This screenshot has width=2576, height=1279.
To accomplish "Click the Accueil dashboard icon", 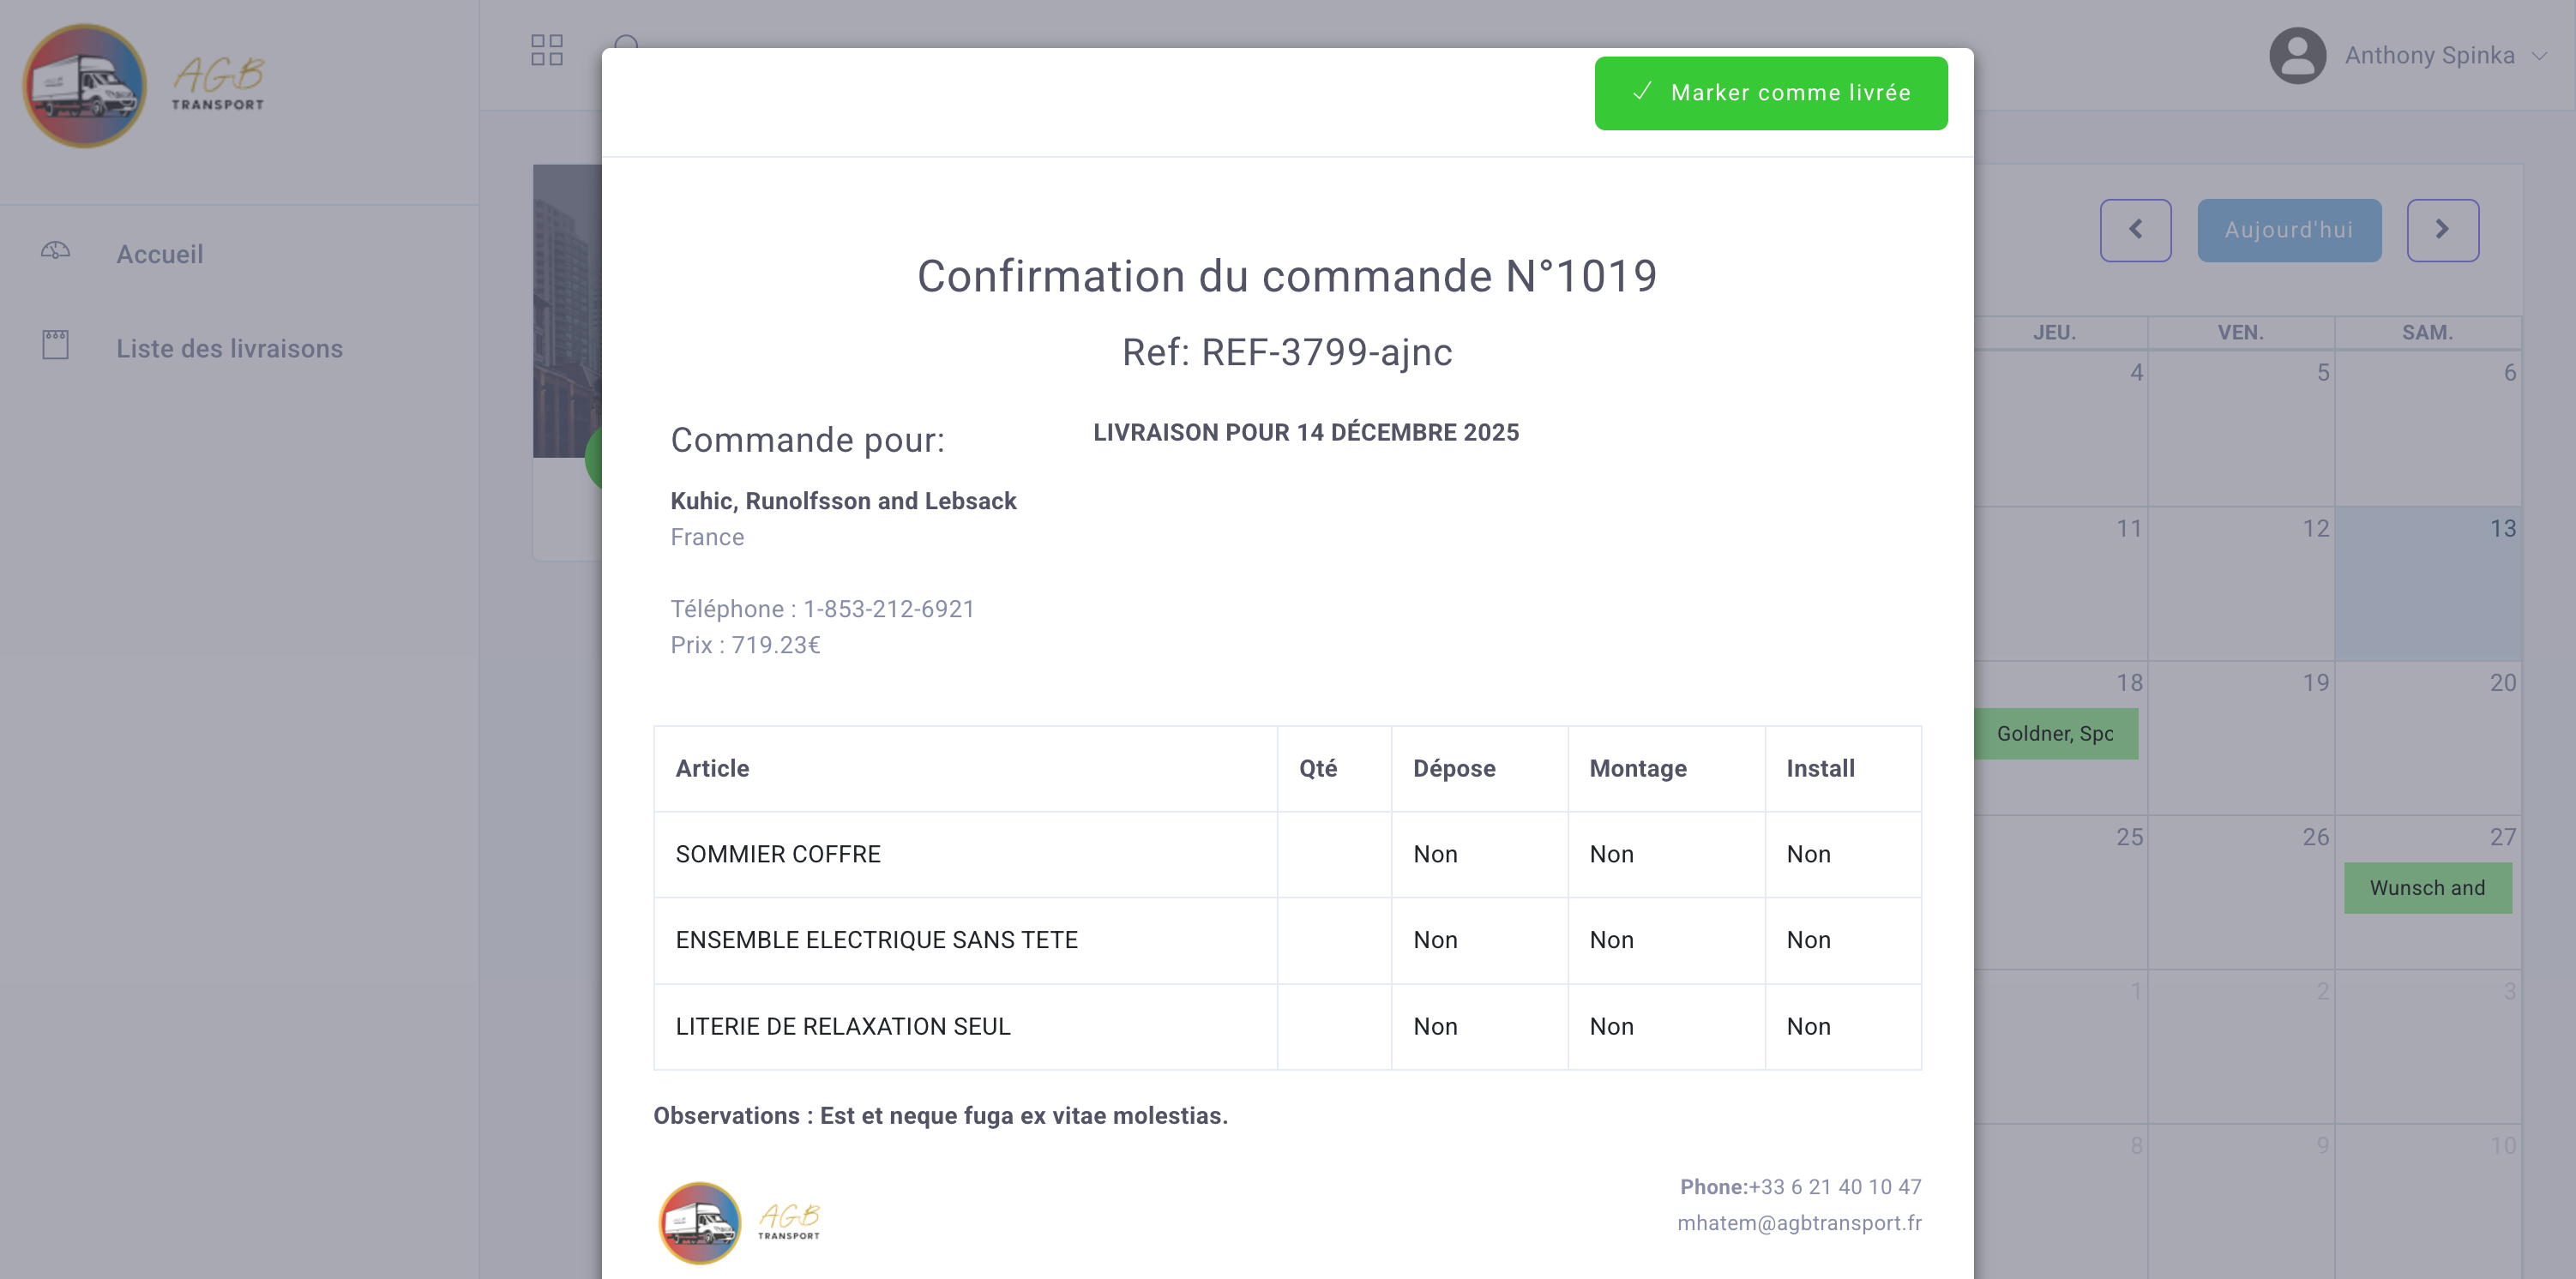I will click(56, 251).
